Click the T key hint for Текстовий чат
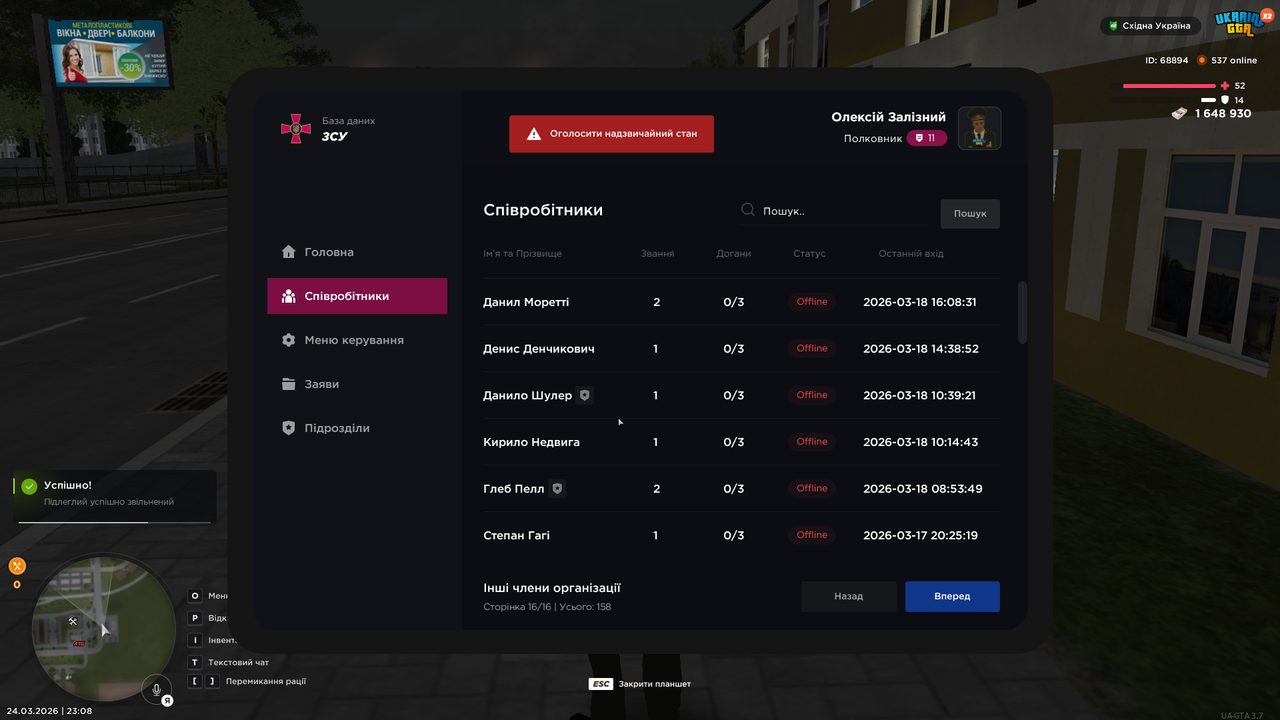This screenshot has width=1280, height=720. [195, 662]
